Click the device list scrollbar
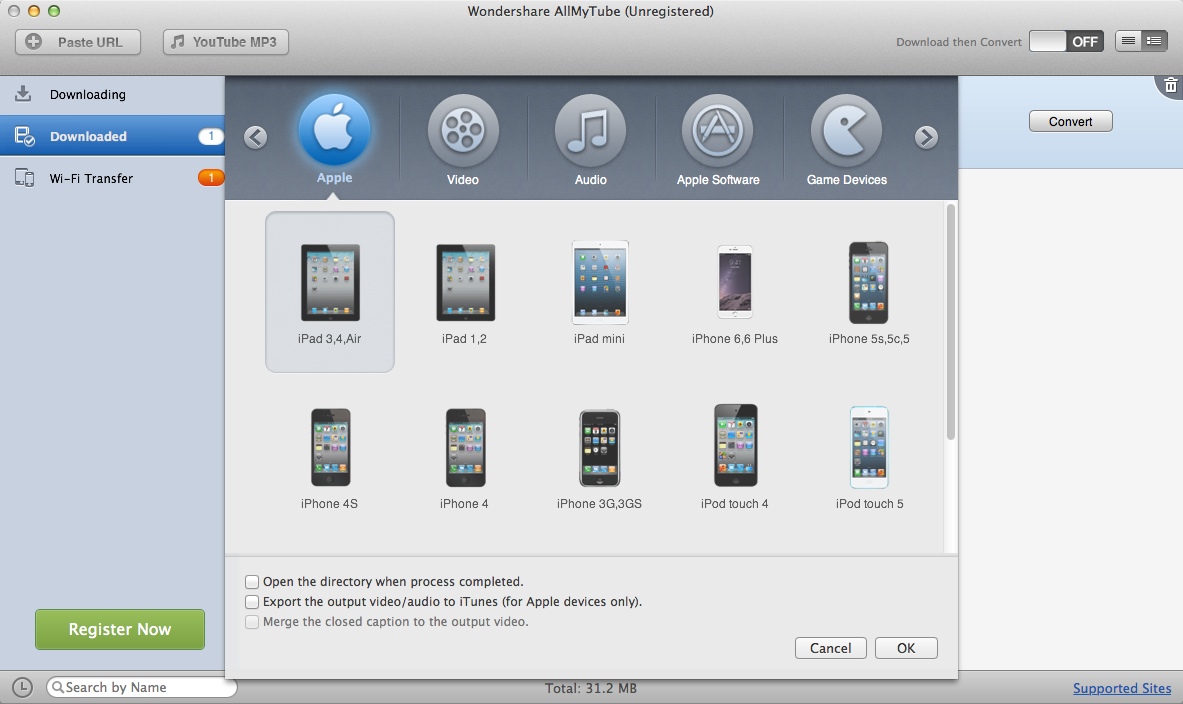This screenshot has width=1183, height=704. tap(951, 322)
